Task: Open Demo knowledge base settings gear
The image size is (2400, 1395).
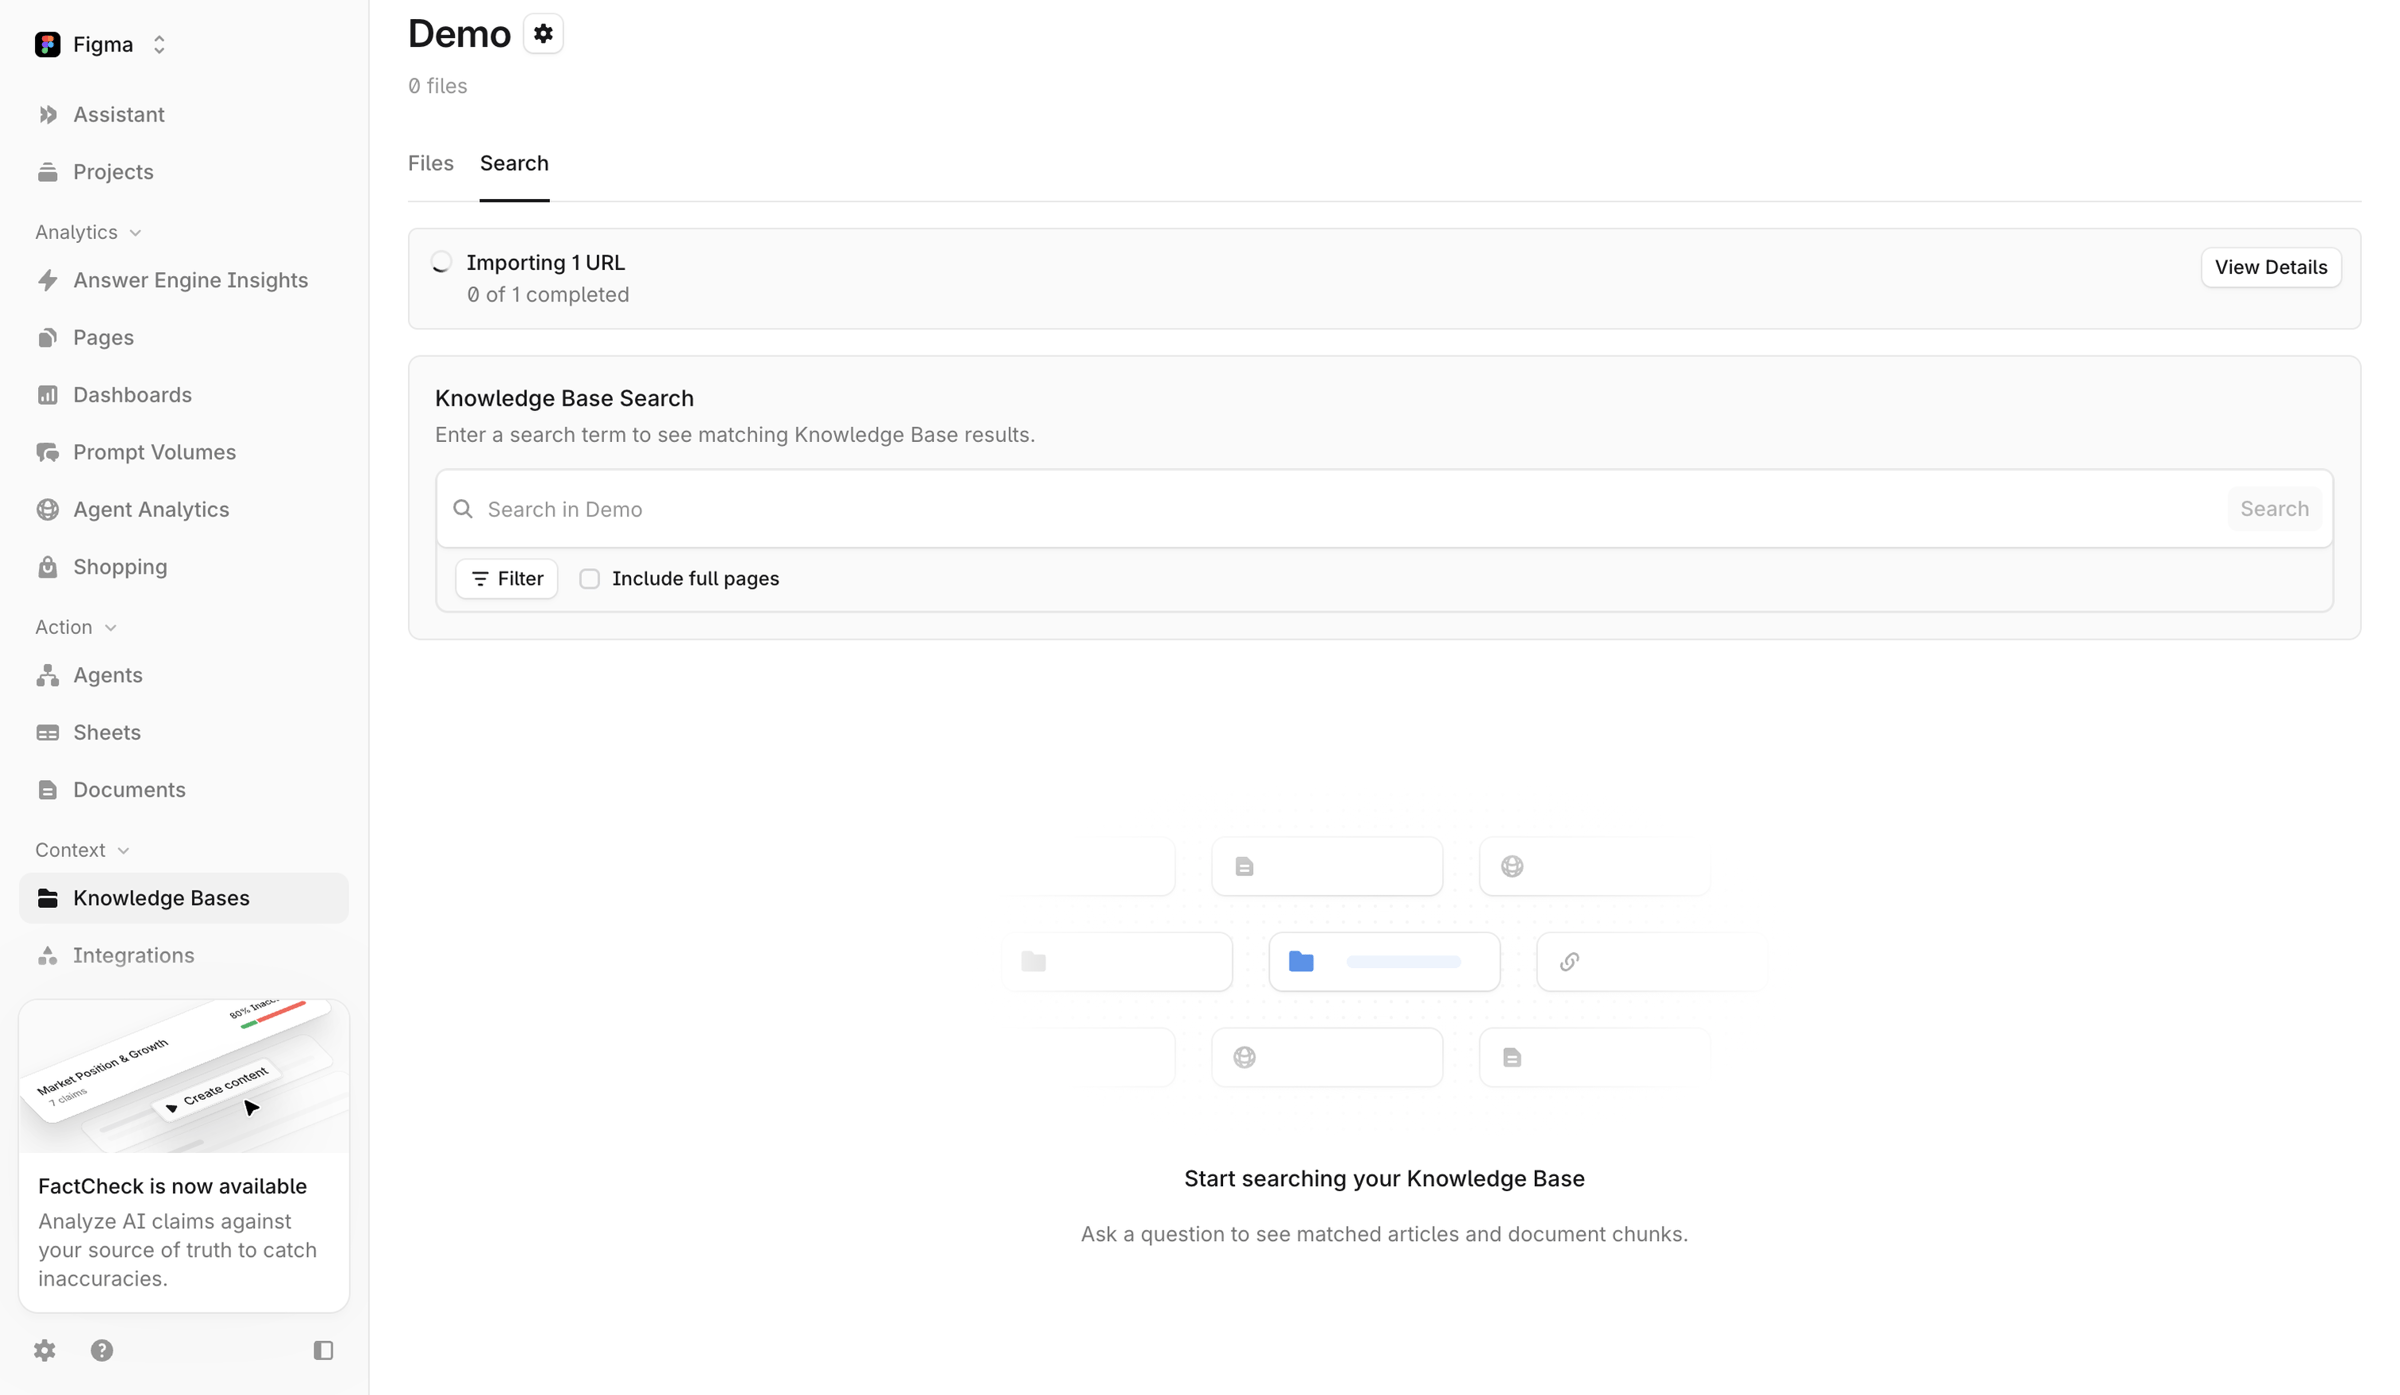Action: coord(543,34)
